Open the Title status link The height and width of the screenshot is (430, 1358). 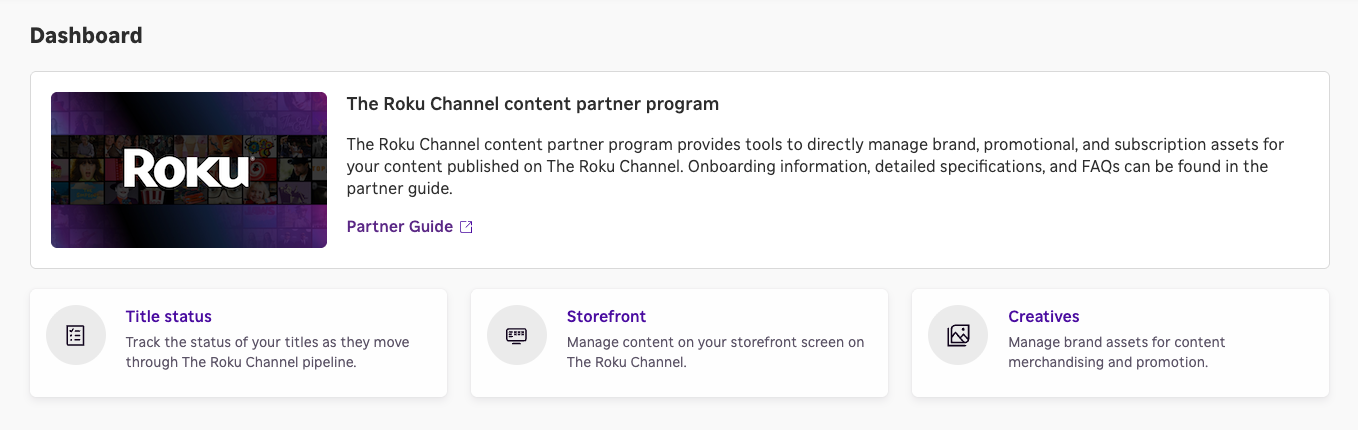(169, 317)
